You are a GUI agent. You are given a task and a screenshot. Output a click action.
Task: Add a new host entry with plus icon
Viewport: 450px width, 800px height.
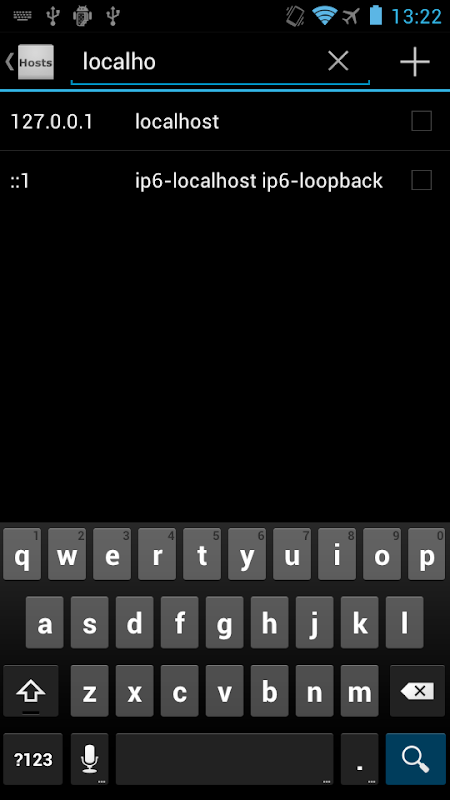[x=415, y=62]
